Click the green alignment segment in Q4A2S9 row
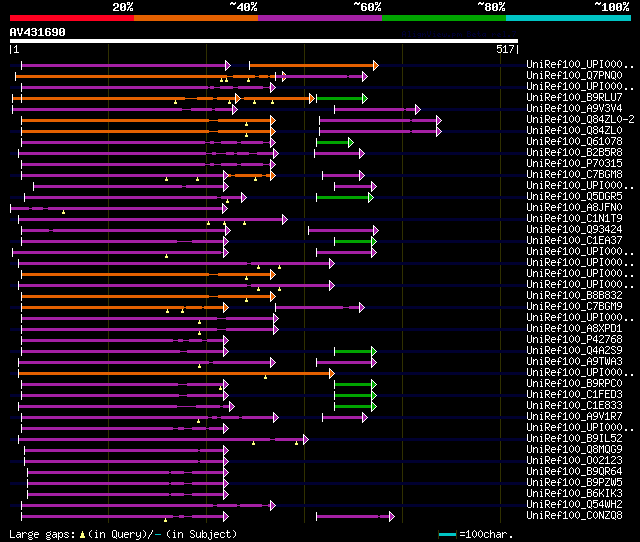 coord(355,352)
